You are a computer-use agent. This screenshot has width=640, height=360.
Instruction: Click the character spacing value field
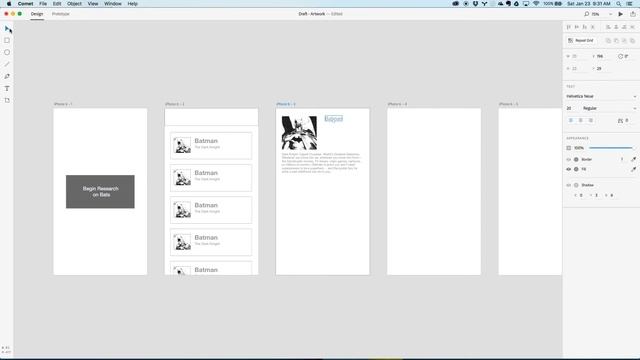pyautogui.click(x=628, y=120)
